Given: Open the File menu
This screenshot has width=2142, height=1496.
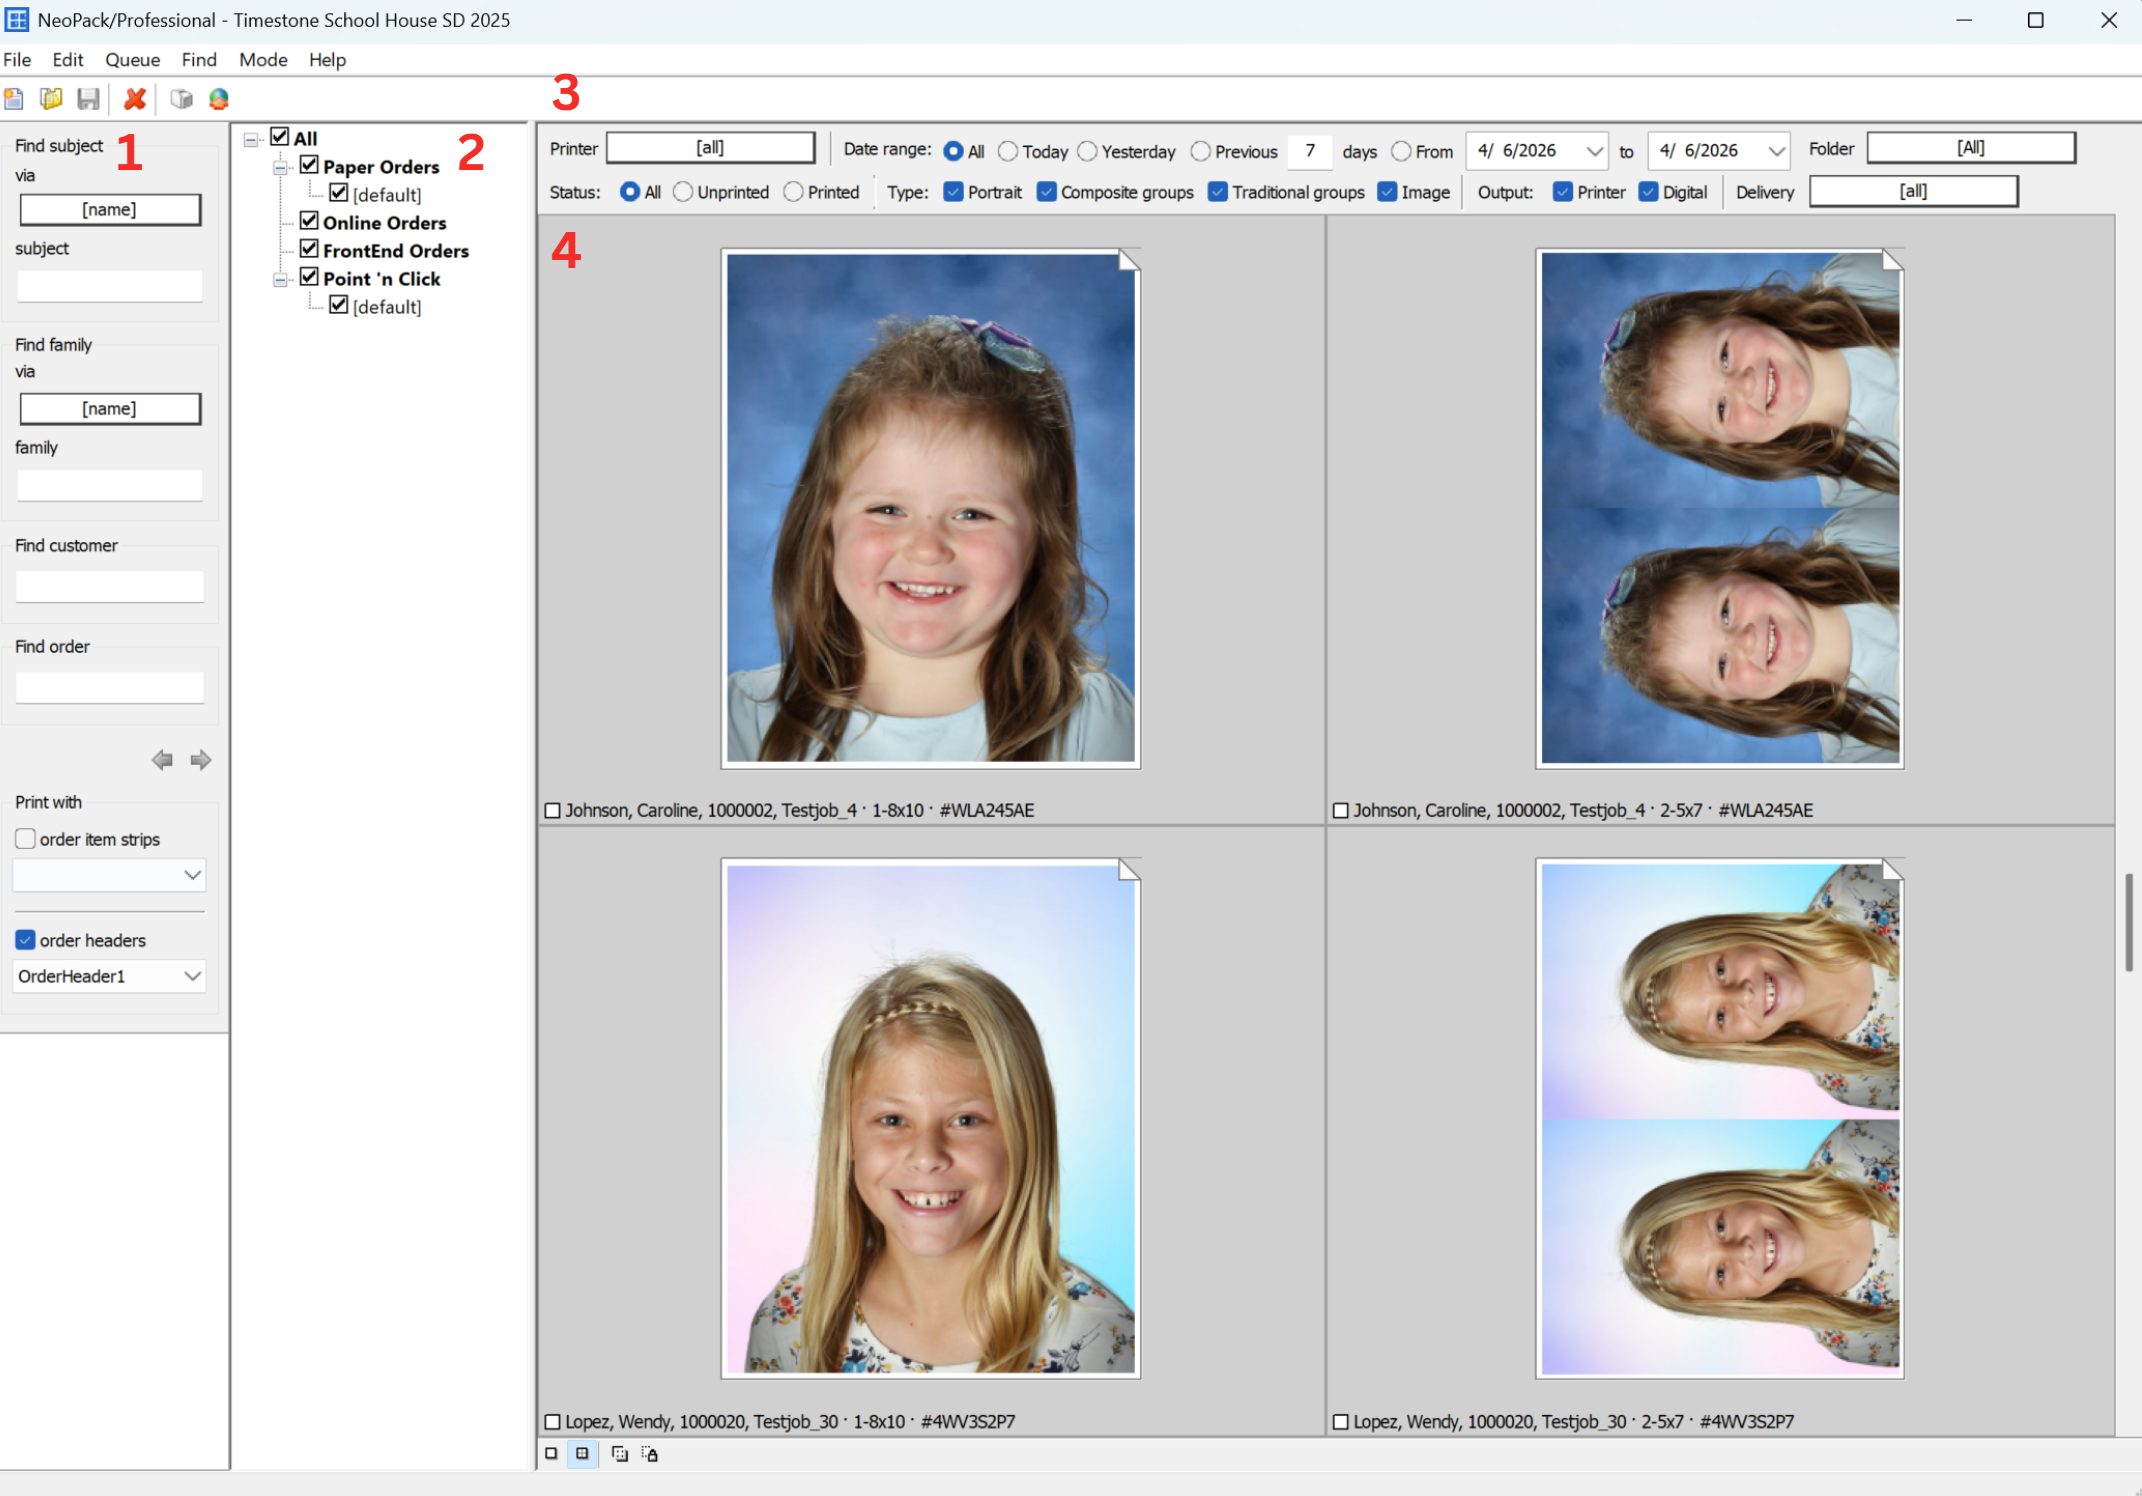Looking at the screenshot, I should click(17, 60).
